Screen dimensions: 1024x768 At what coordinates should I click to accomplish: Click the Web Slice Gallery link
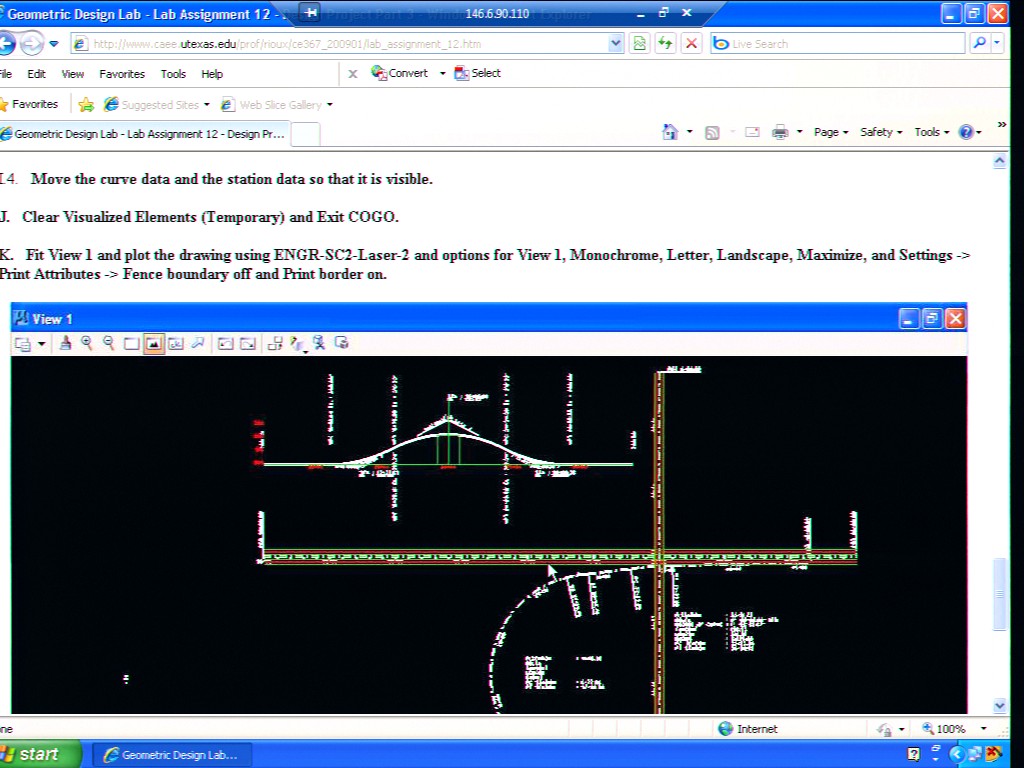(271, 104)
